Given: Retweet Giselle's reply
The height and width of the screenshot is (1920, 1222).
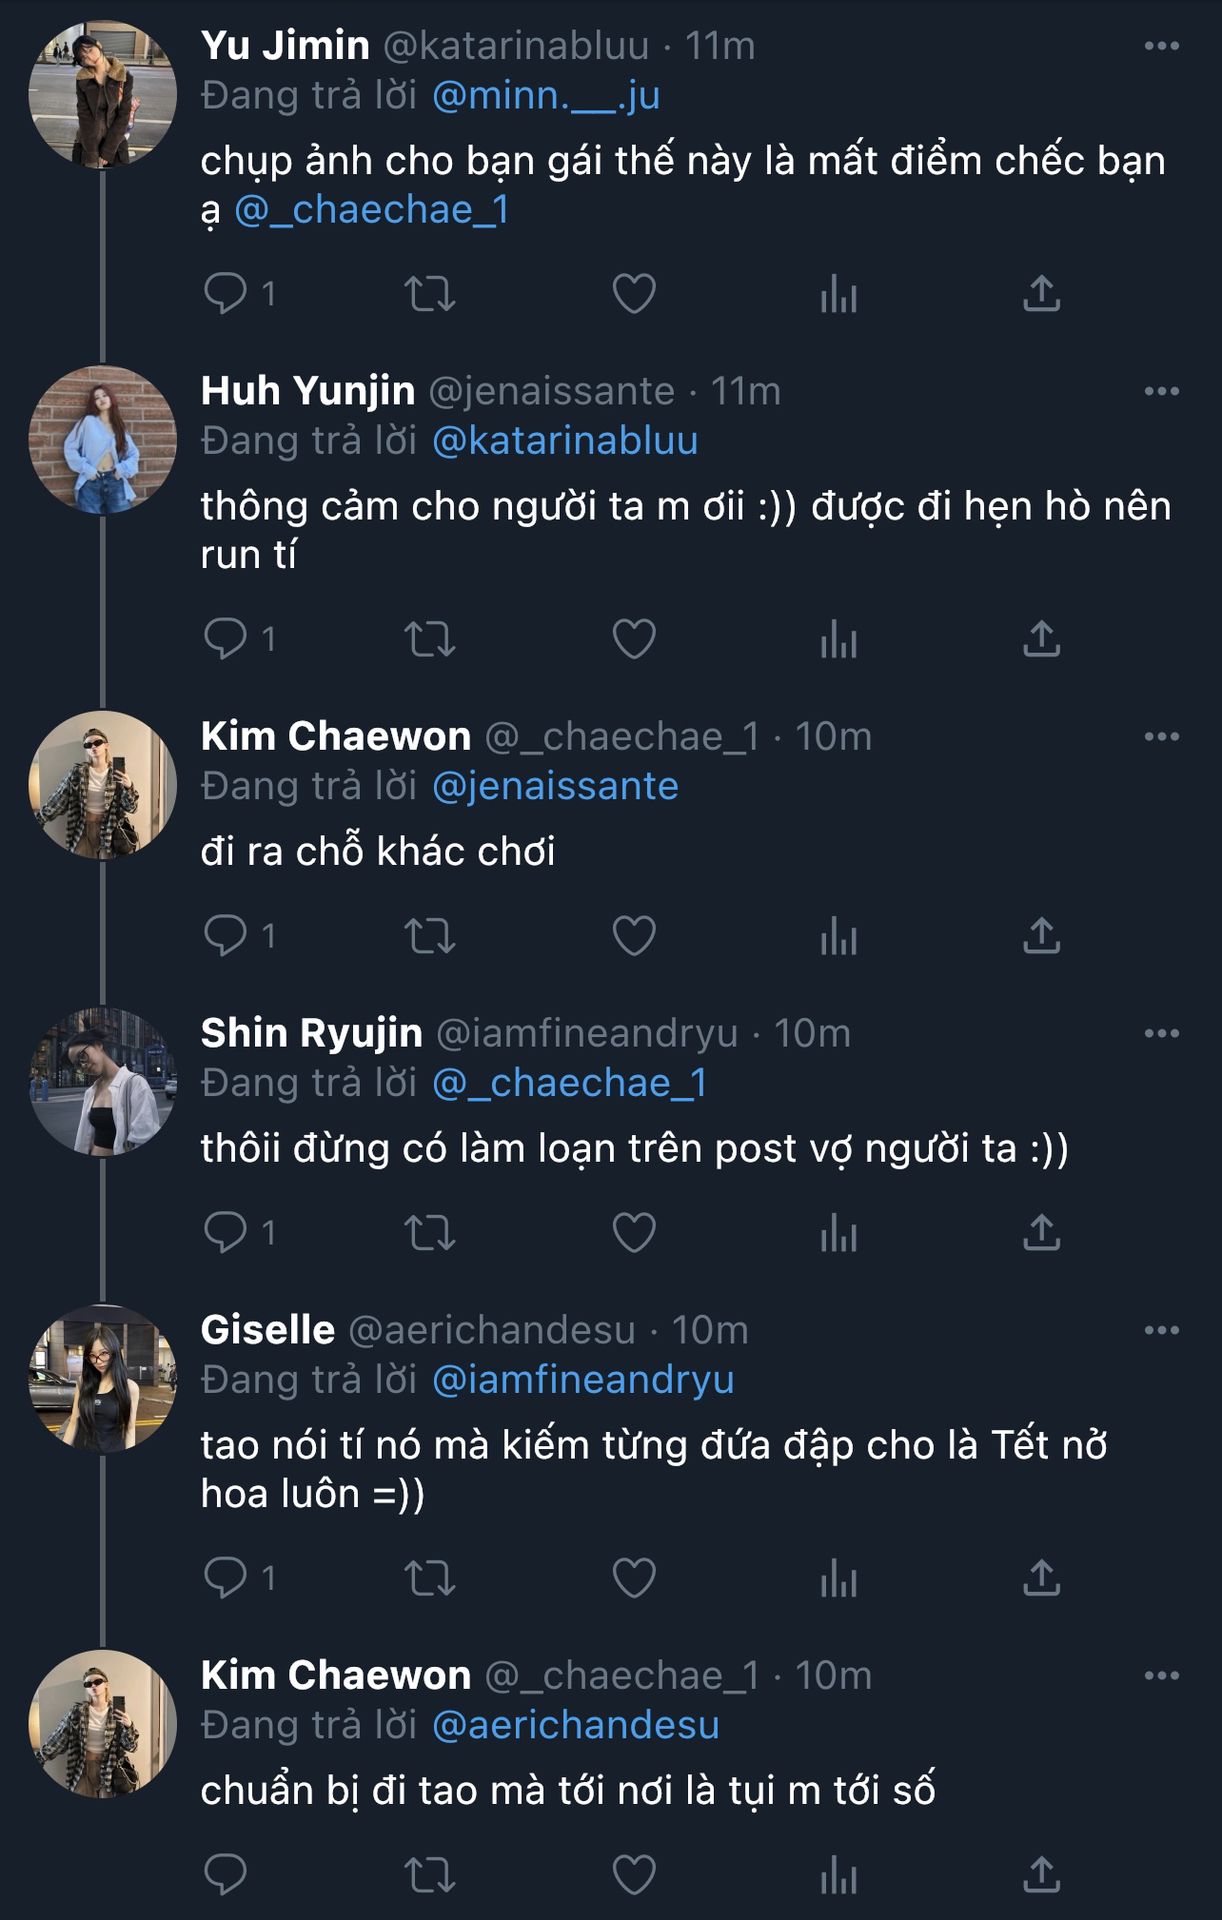Looking at the screenshot, I should click(x=430, y=1578).
